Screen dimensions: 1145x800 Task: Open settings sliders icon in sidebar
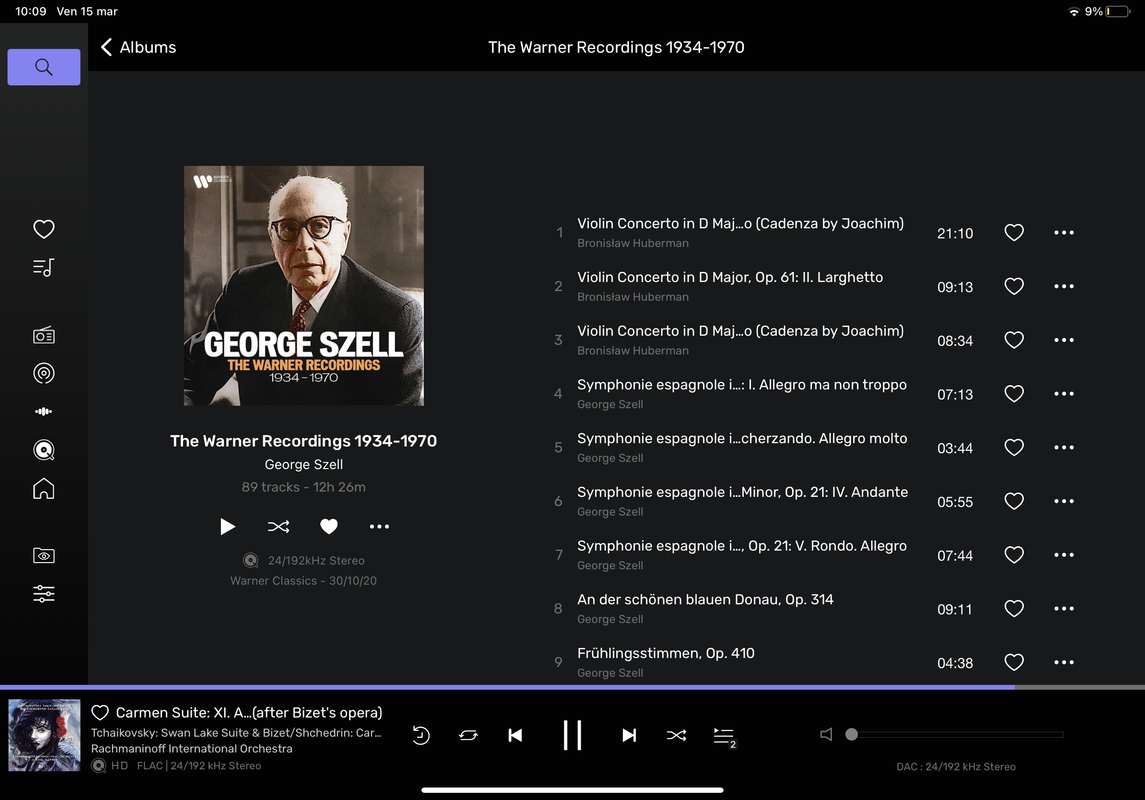pos(44,593)
